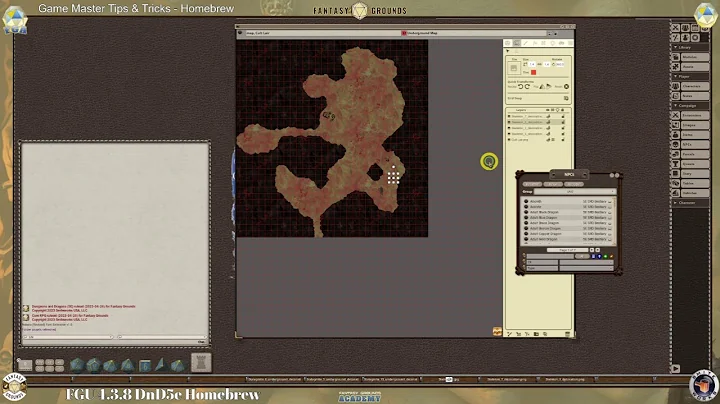This screenshot has height=404, width=720.
Task: Click the calendar icon at sidebar top
Action: 695,28
